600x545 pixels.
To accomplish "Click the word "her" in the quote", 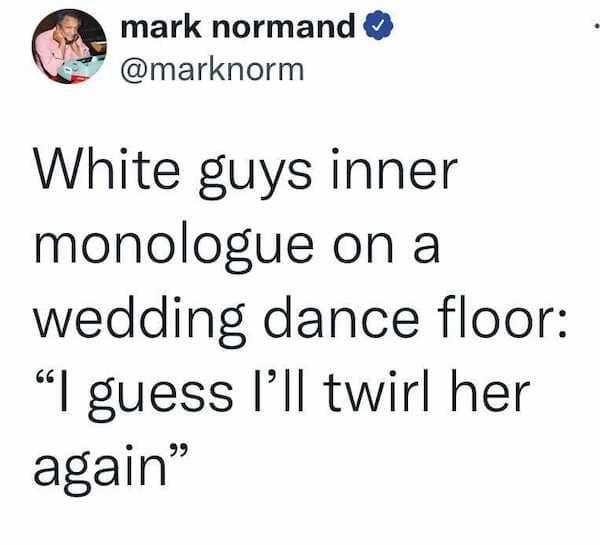I will (490, 391).
